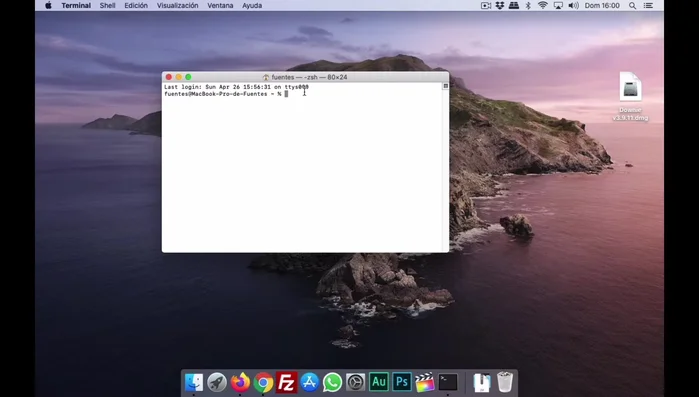Open the Visualización menu
The width and height of the screenshot is (699, 397).
click(x=177, y=5)
